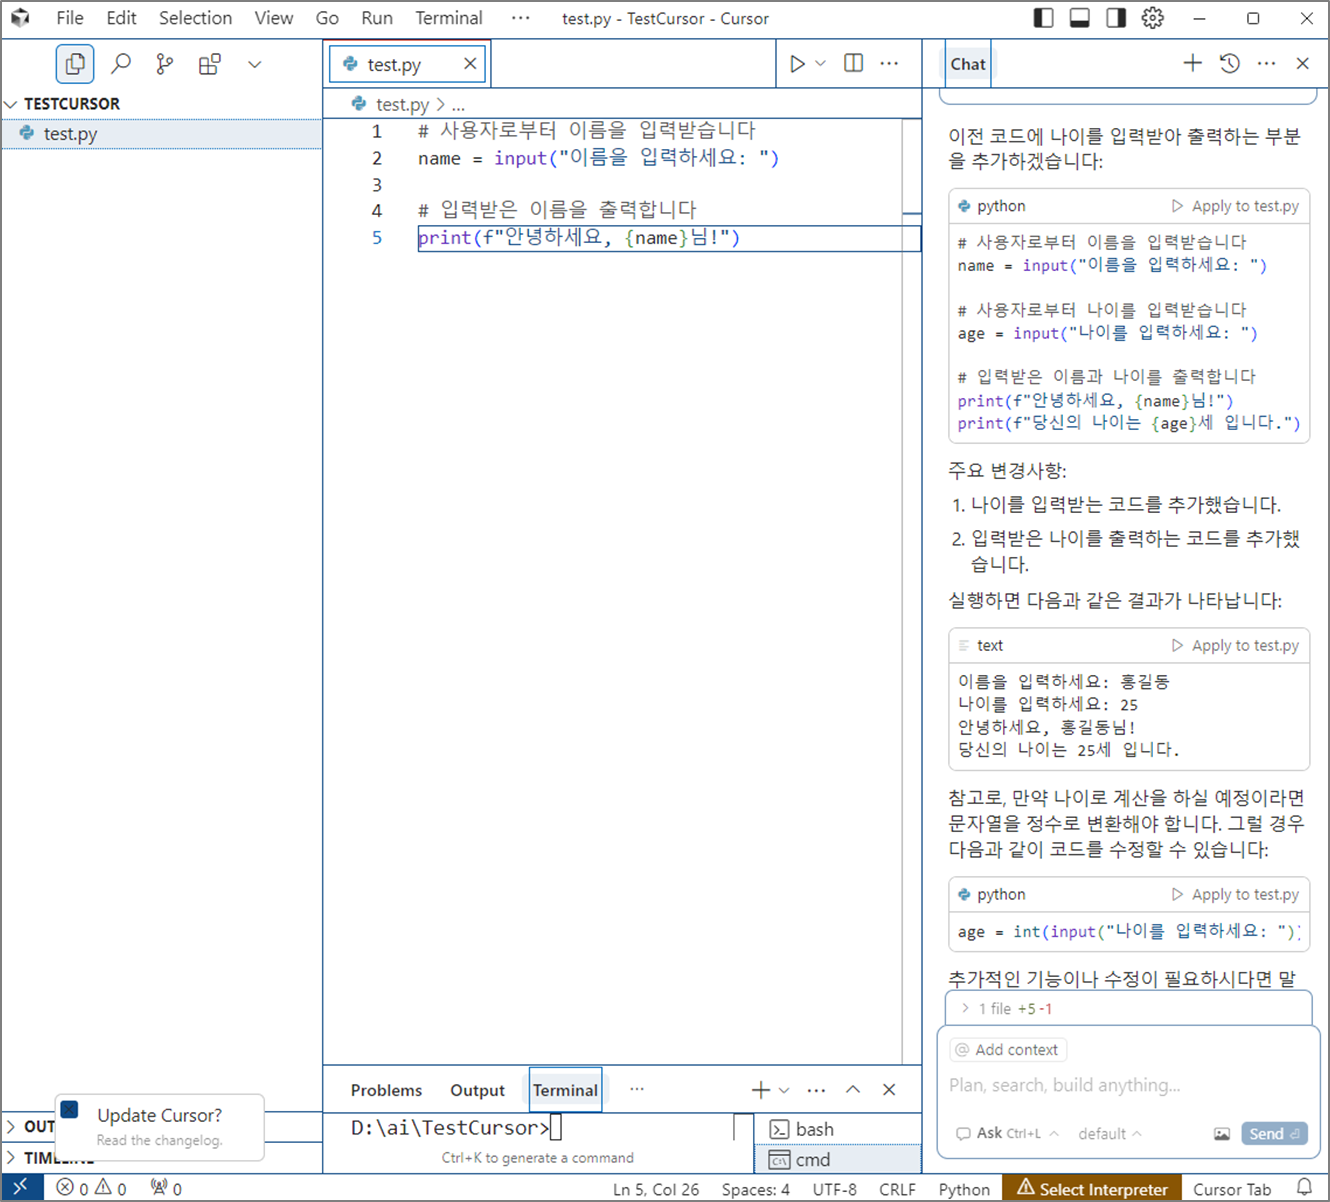Viewport: 1330px width, 1202px height.
Task: Close the test.py editor tab
Action: [470, 64]
